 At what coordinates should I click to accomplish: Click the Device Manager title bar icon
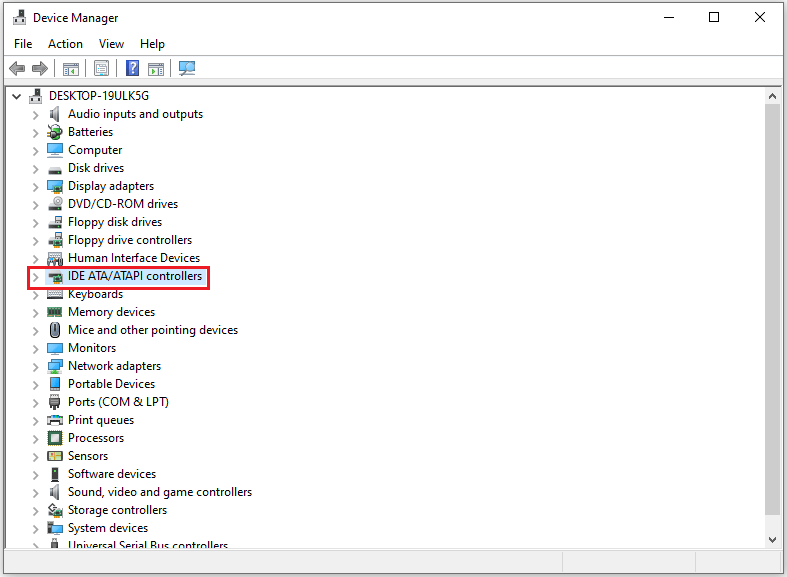pos(20,18)
